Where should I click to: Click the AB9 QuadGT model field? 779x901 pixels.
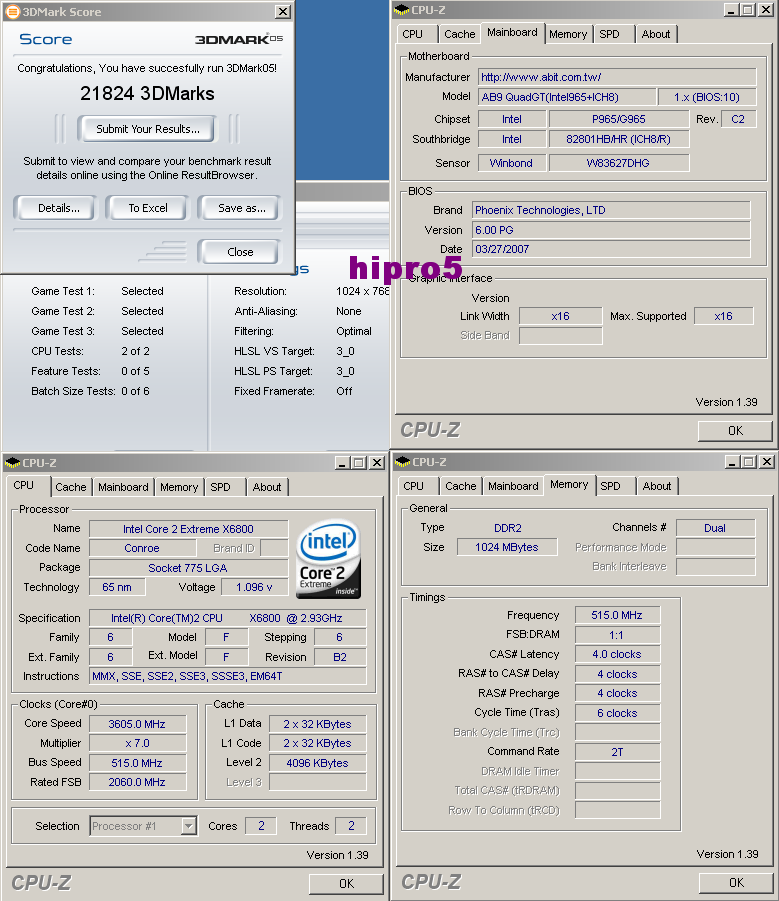(x=567, y=97)
